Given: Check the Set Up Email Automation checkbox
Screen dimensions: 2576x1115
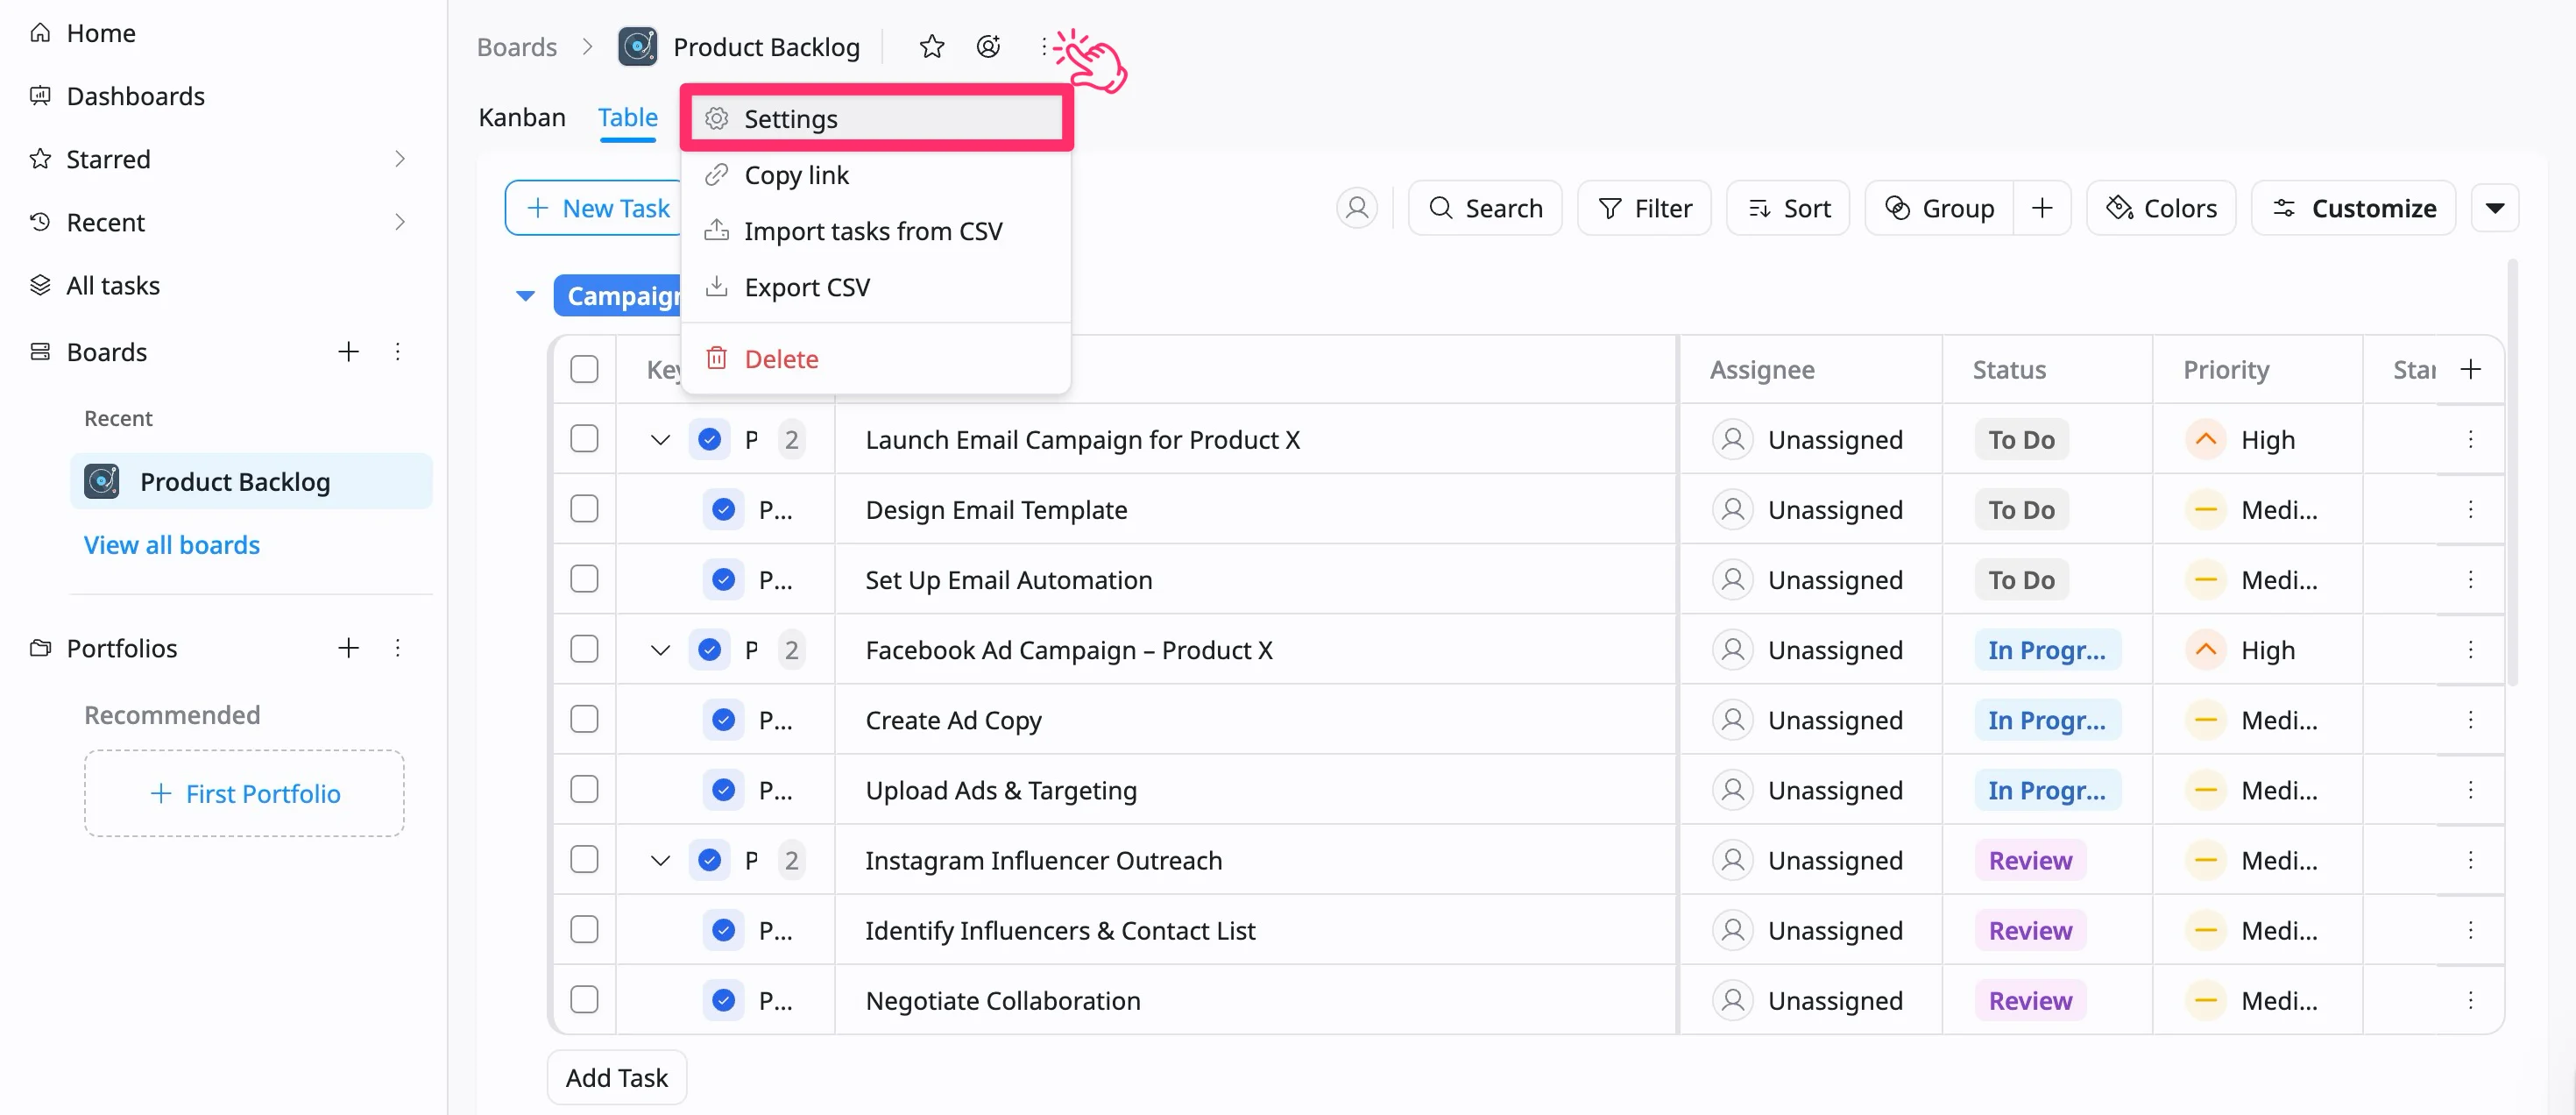Looking at the screenshot, I should click(x=584, y=580).
